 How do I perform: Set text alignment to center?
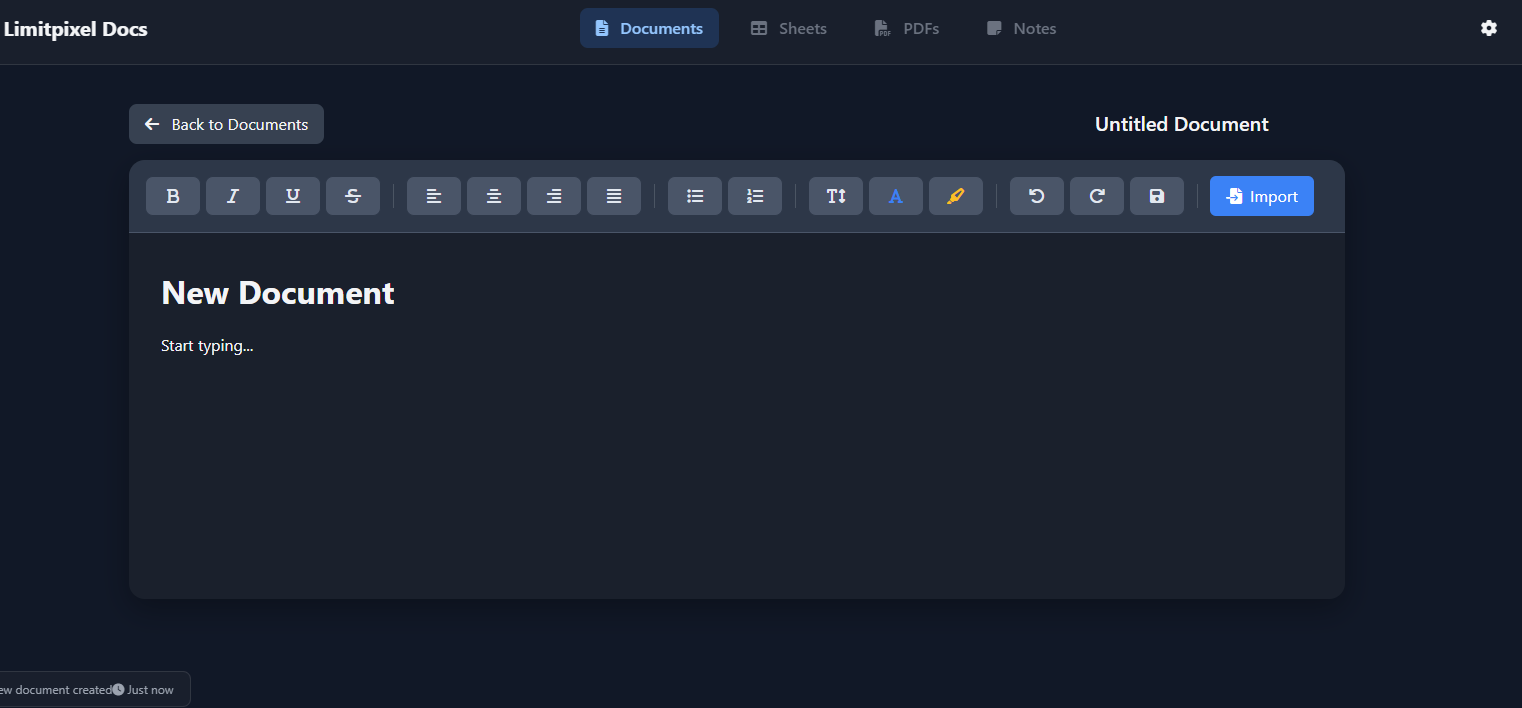click(493, 196)
